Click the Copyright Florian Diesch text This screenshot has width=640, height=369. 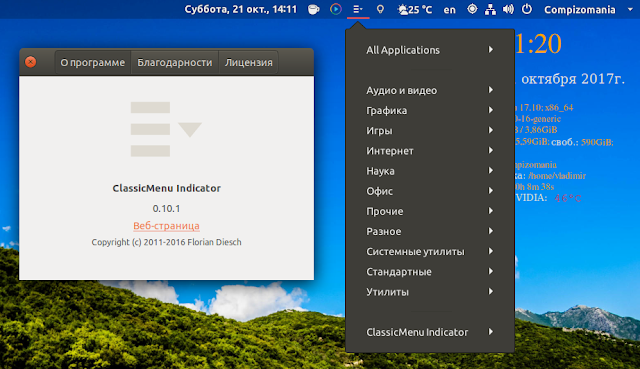[x=167, y=242]
